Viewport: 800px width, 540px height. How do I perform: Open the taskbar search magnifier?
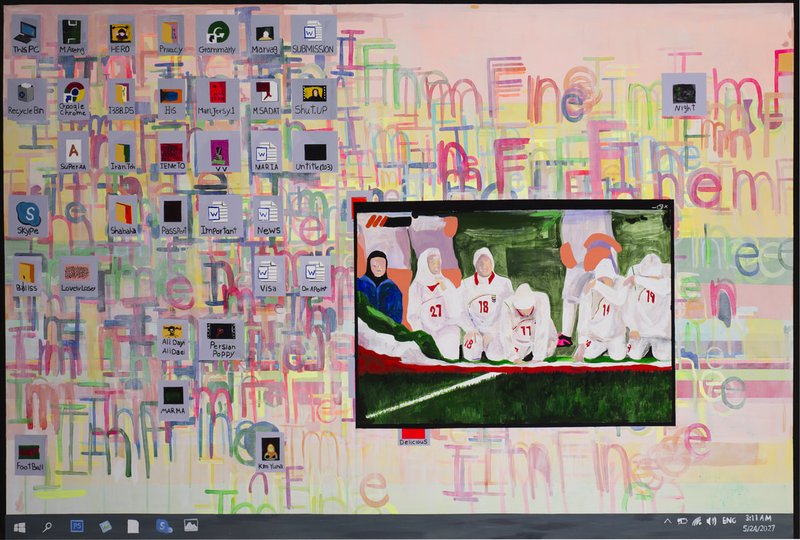pyautogui.click(x=47, y=527)
